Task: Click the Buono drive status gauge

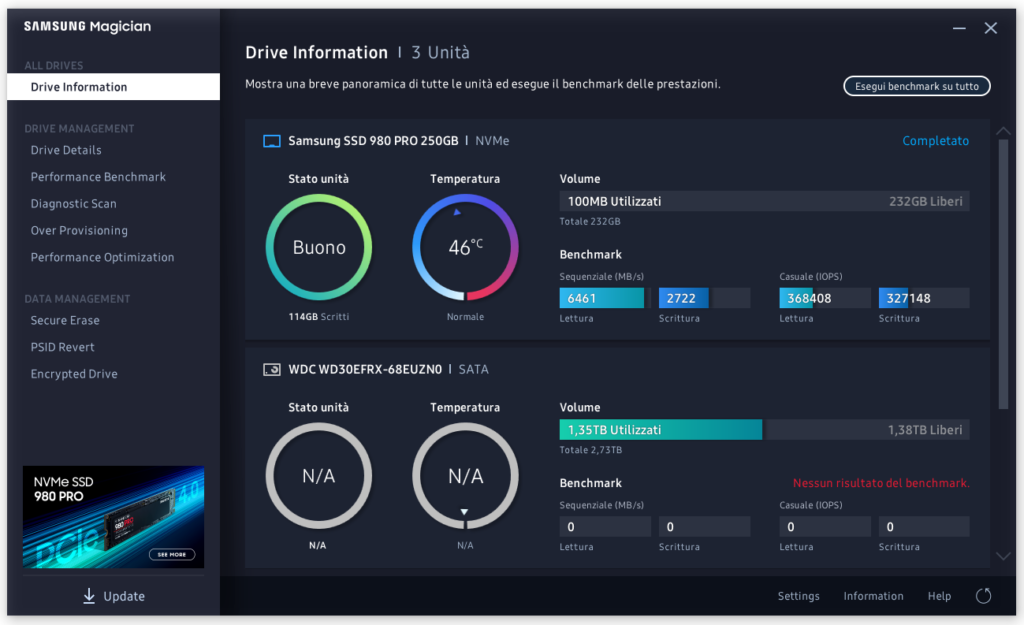Action: [319, 248]
